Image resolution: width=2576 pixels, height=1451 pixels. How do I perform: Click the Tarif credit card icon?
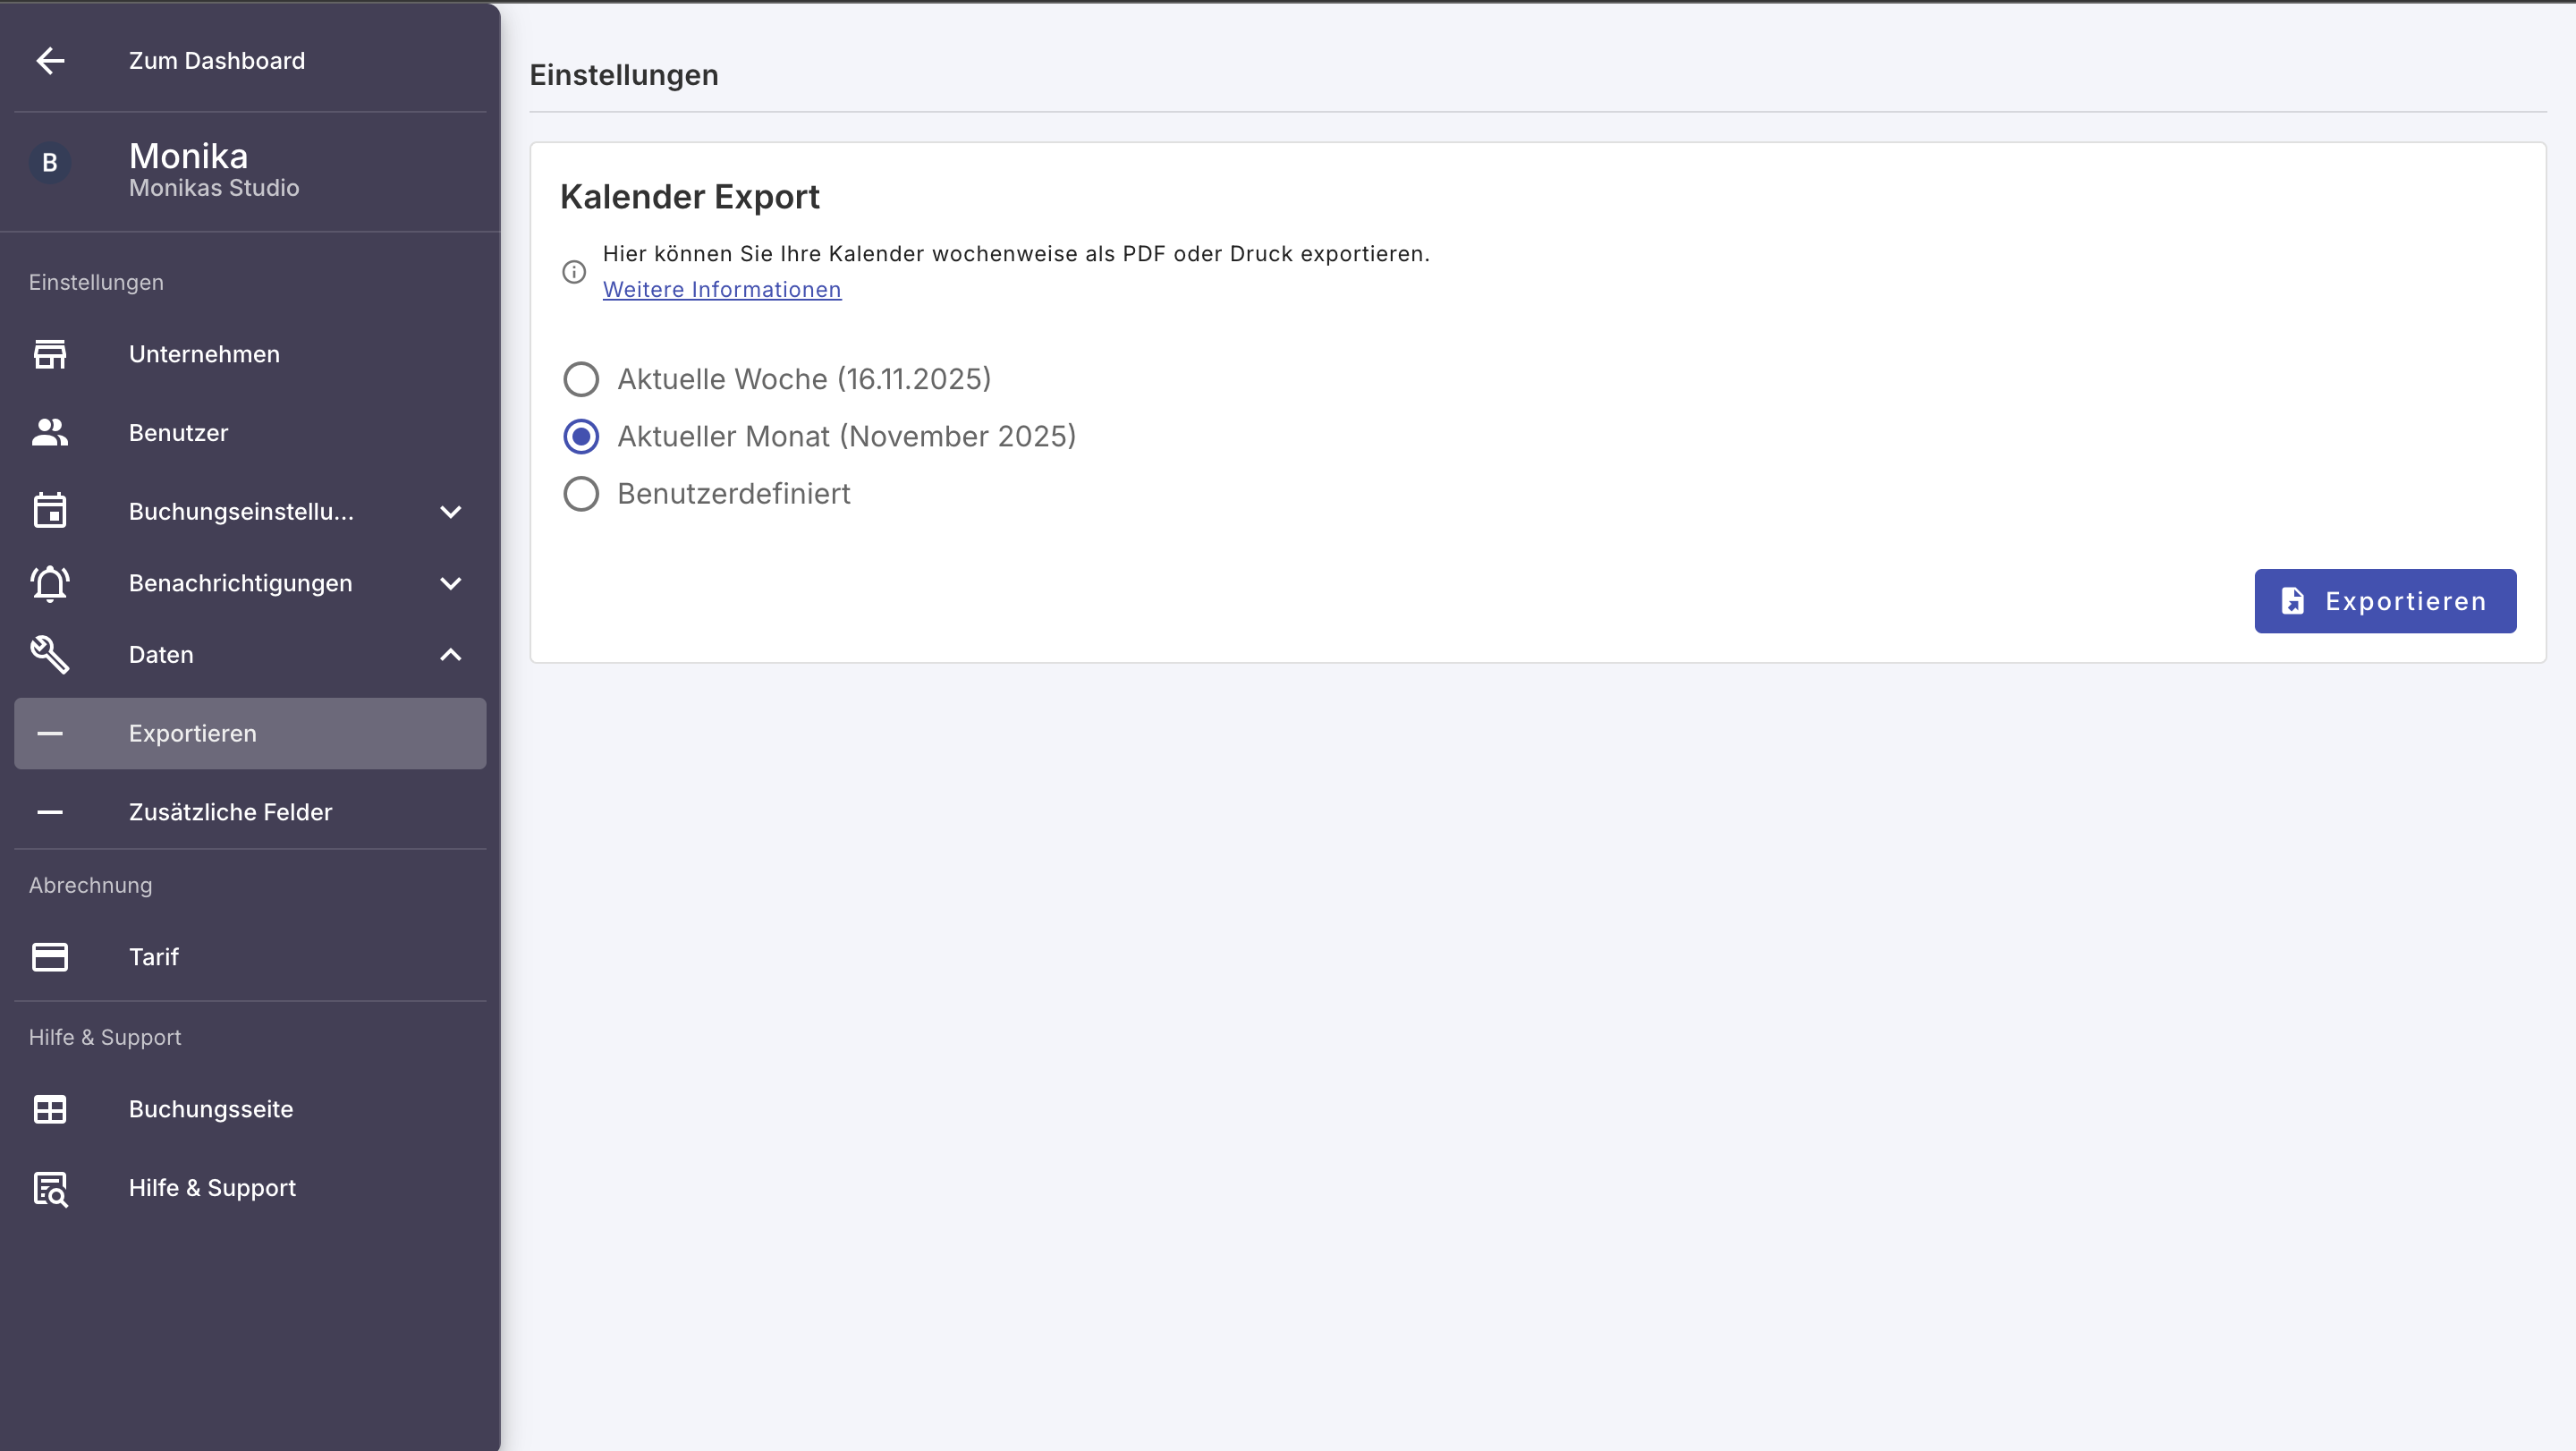[x=50, y=957]
